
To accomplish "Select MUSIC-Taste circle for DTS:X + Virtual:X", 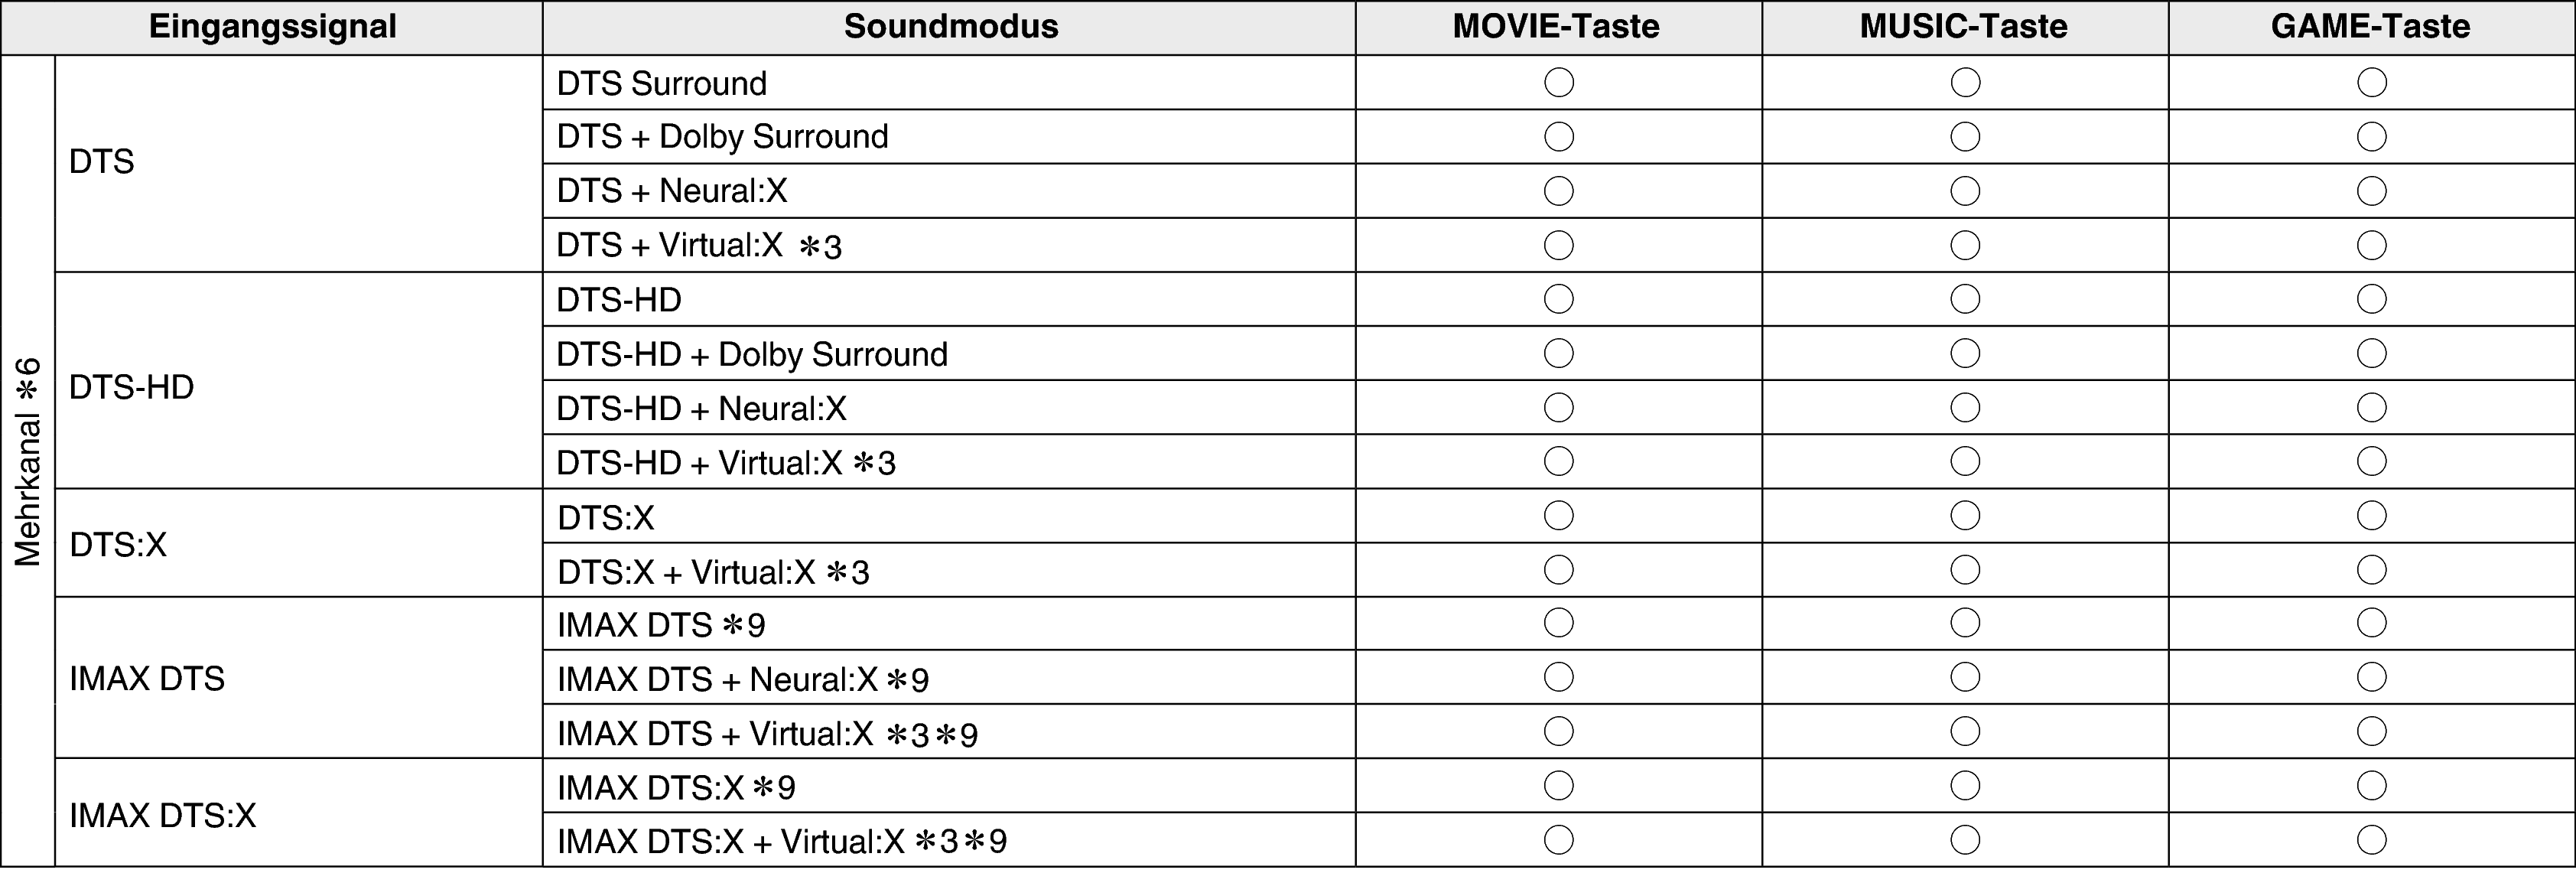I will pyautogui.click(x=1965, y=570).
